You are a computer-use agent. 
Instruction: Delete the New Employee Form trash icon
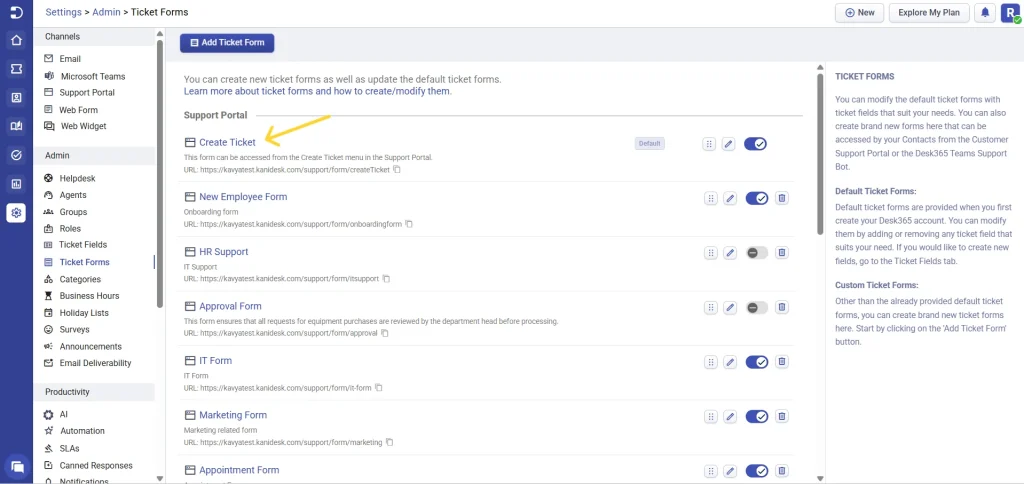point(782,198)
